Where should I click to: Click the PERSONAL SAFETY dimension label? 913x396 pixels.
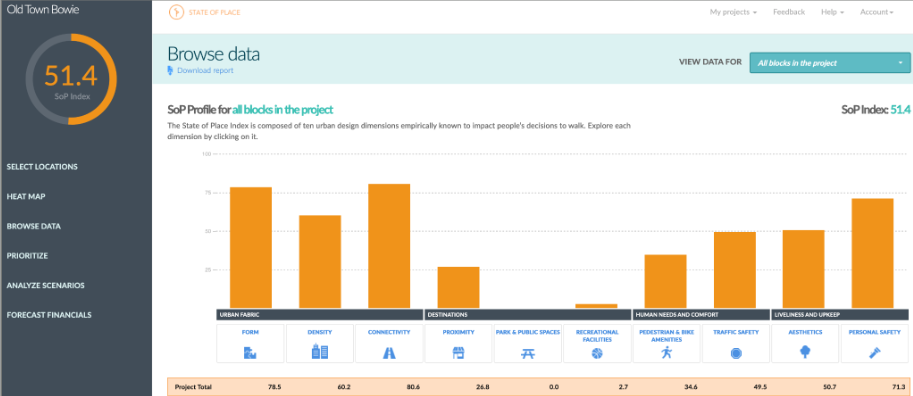tap(875, 332)
